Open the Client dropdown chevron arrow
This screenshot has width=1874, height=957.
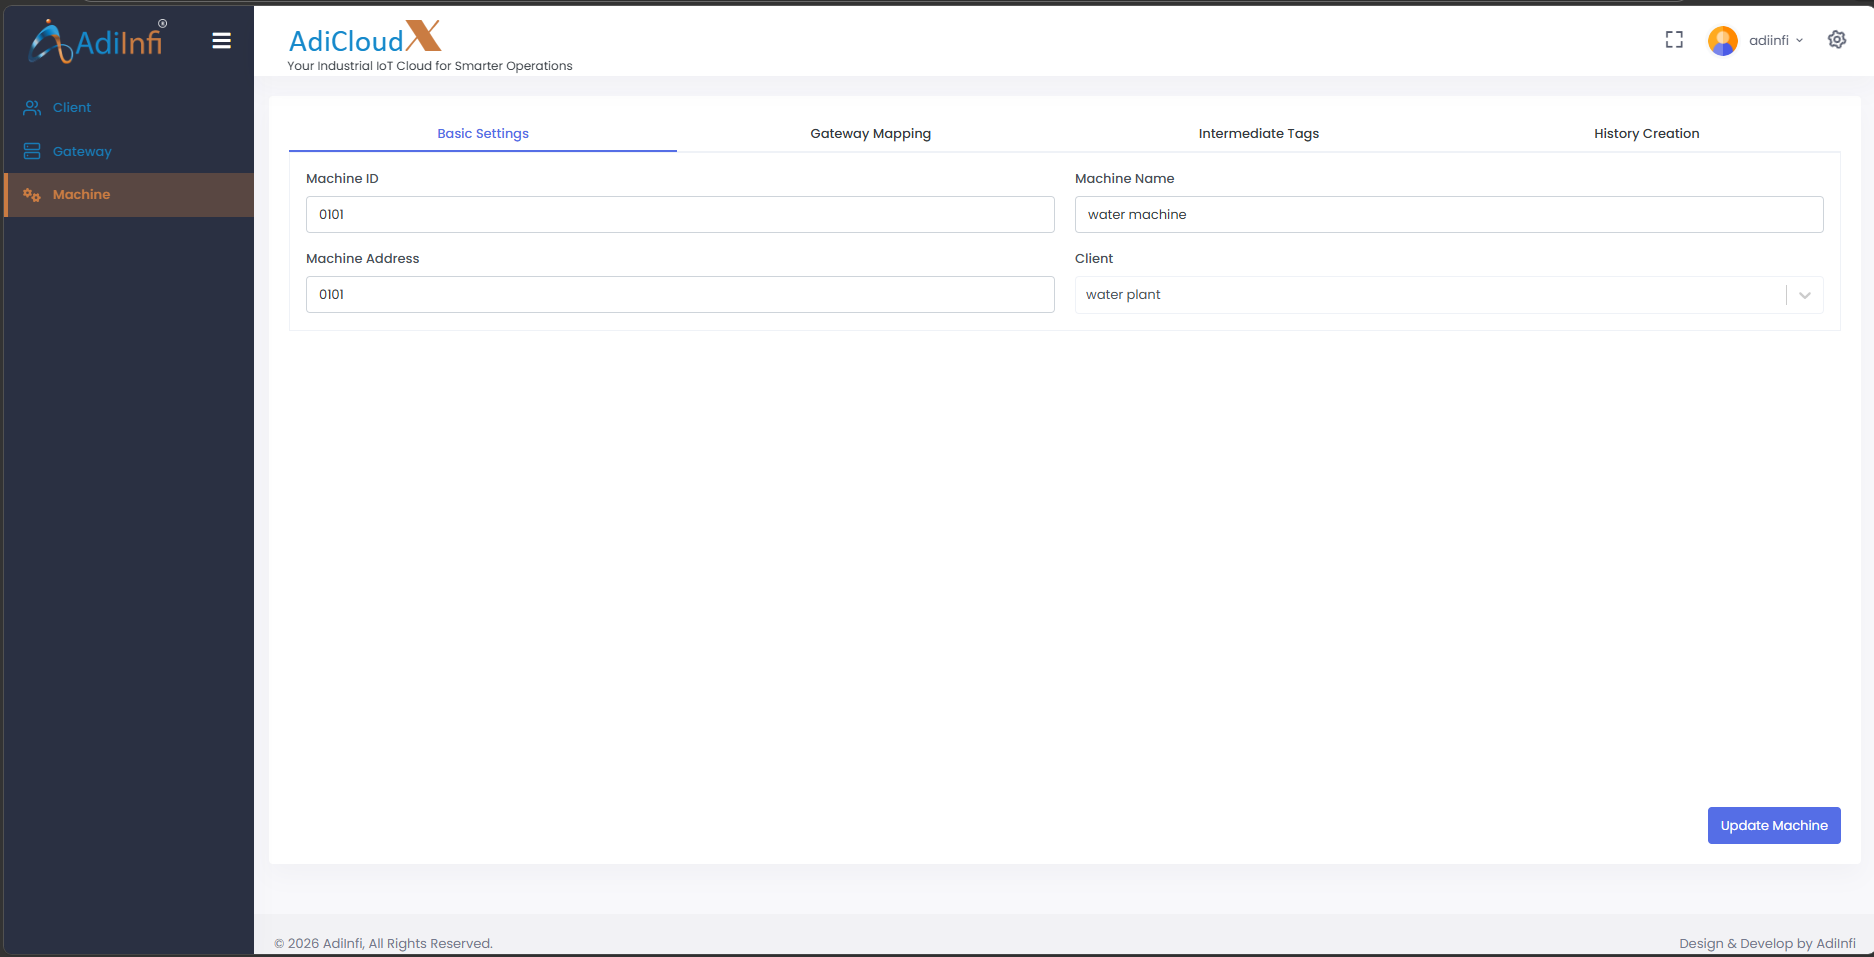click(x=1805, y=295)
